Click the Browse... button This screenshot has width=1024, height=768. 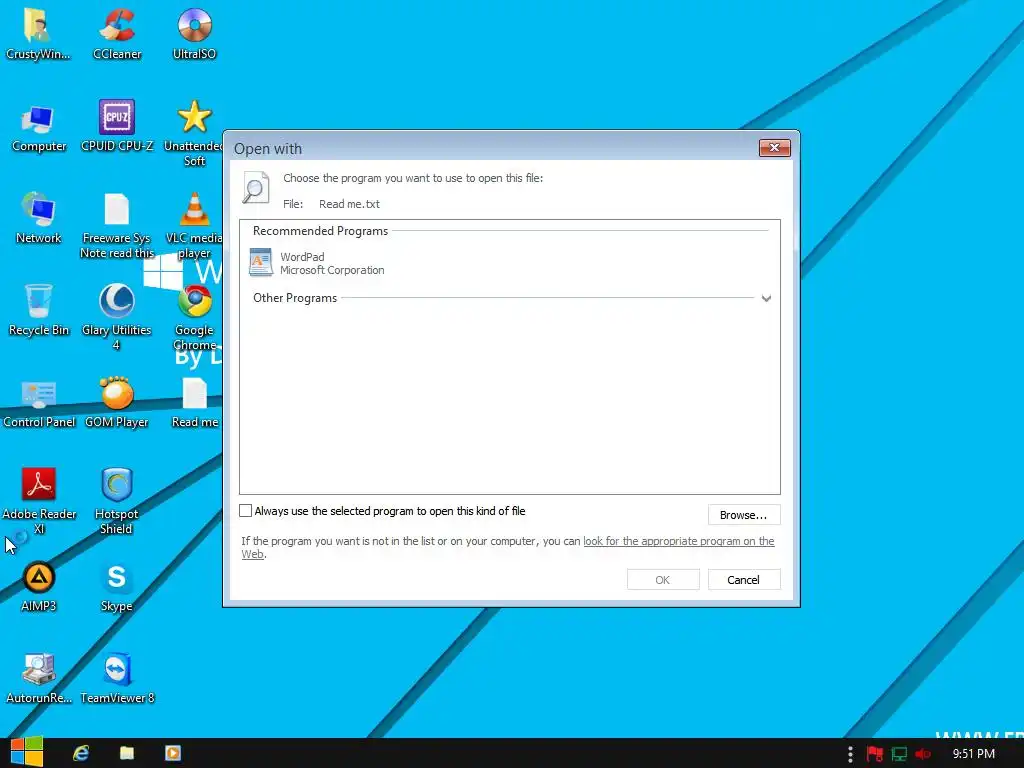tap(744, 515)
